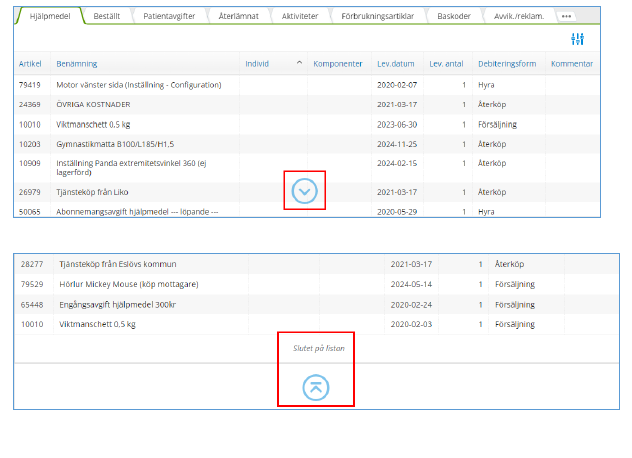Open the column settings sliders icon

[577, 39]
